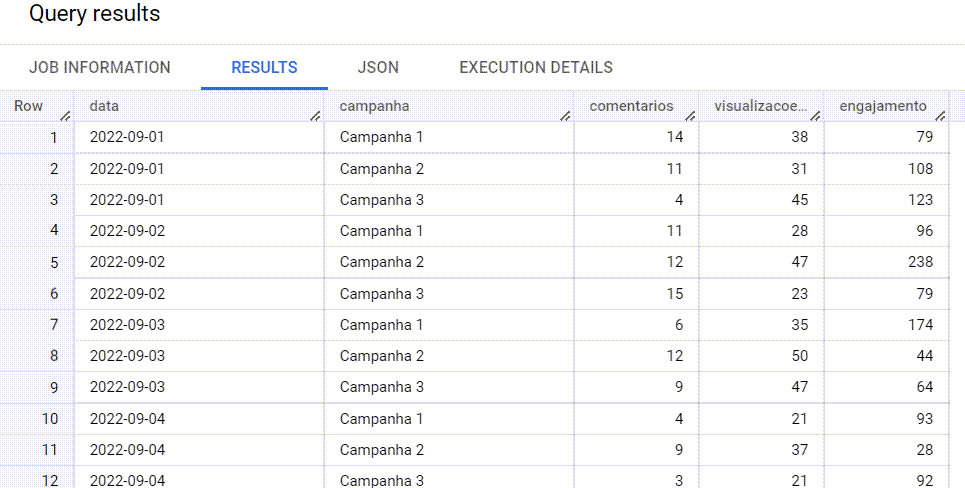965x488 pixels.
Task: Select the engajamento cell showing 238
Action: tap(921, 262)
